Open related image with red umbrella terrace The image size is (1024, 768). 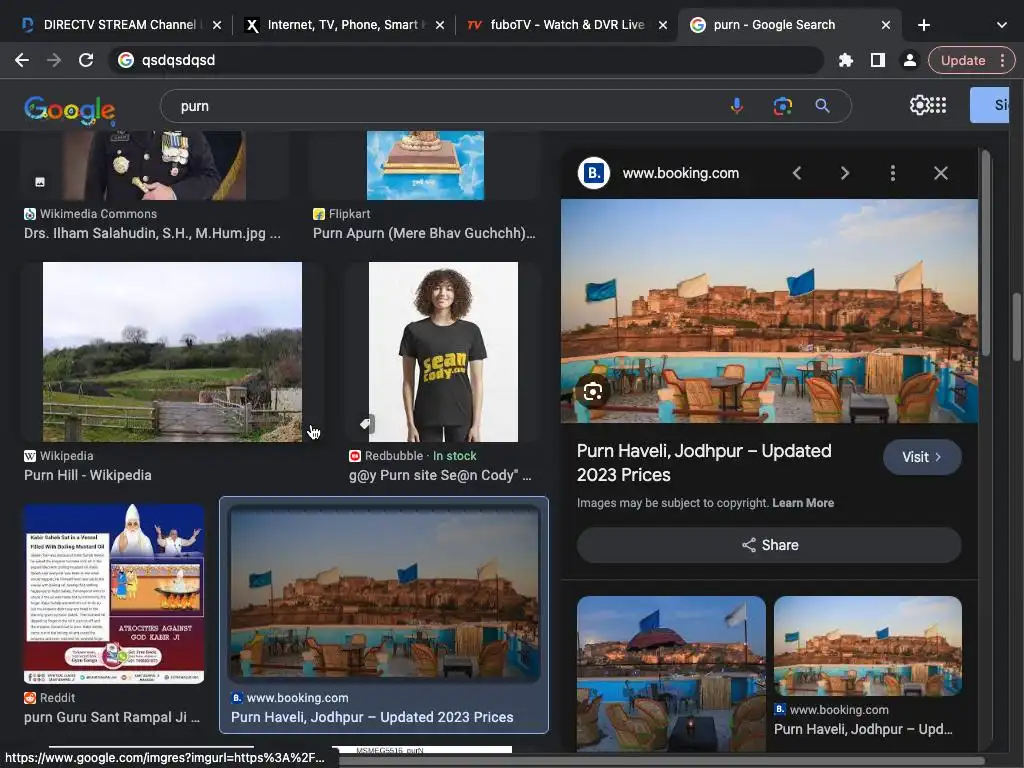coord(671,673)
